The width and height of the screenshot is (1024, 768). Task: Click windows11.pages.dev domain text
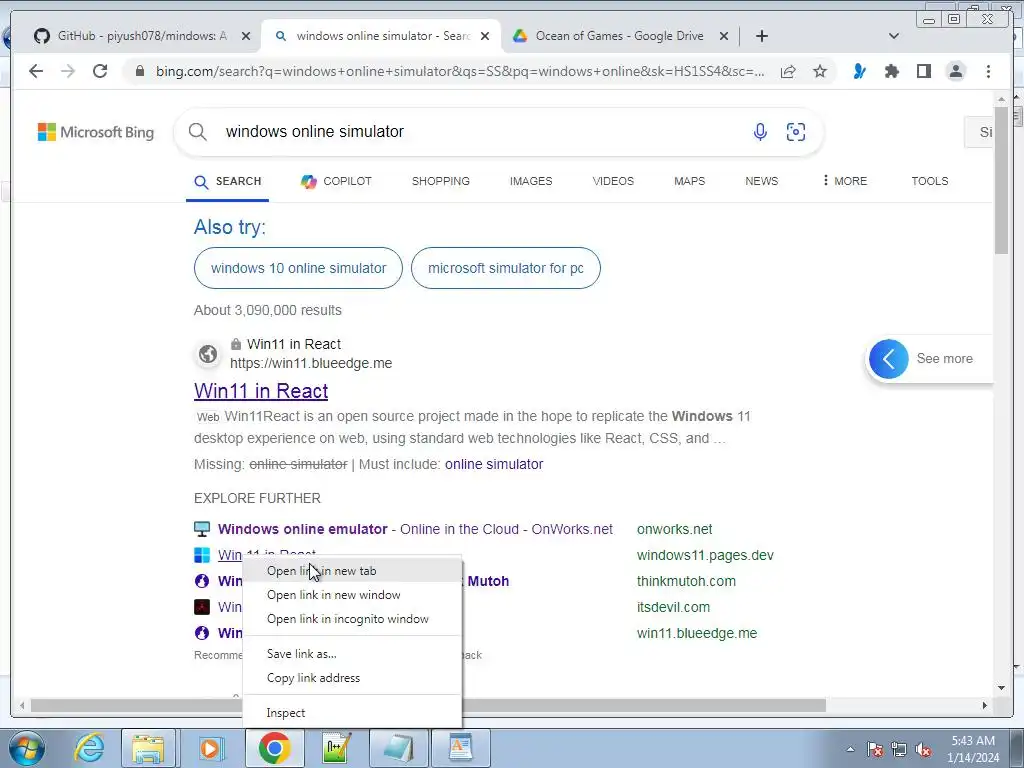point(705,555)
